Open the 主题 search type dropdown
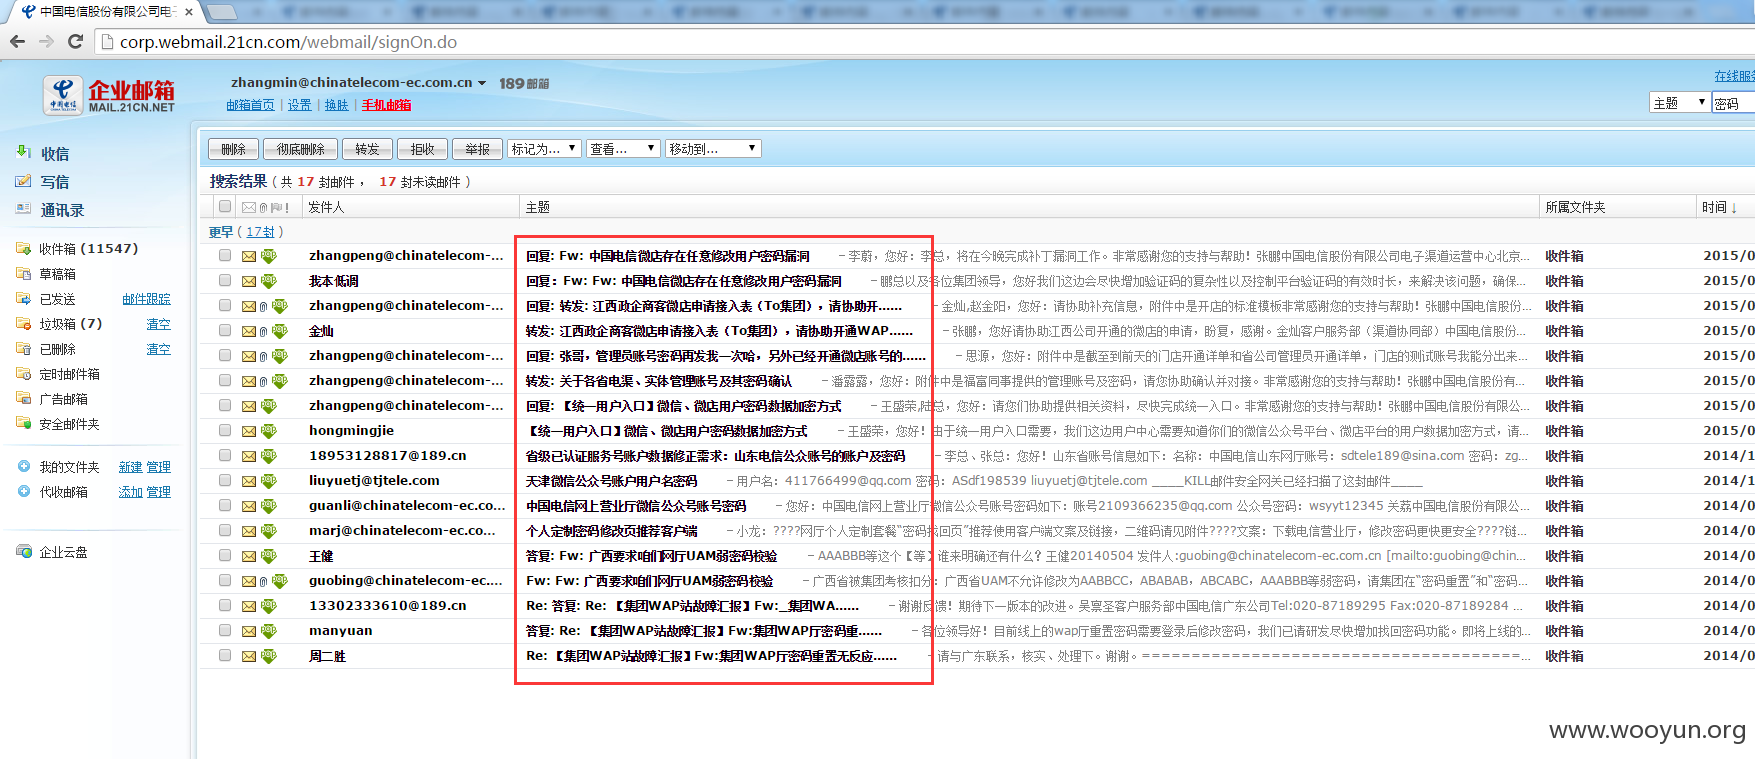Viewport: 1755px width, 759px height. 1679,102
